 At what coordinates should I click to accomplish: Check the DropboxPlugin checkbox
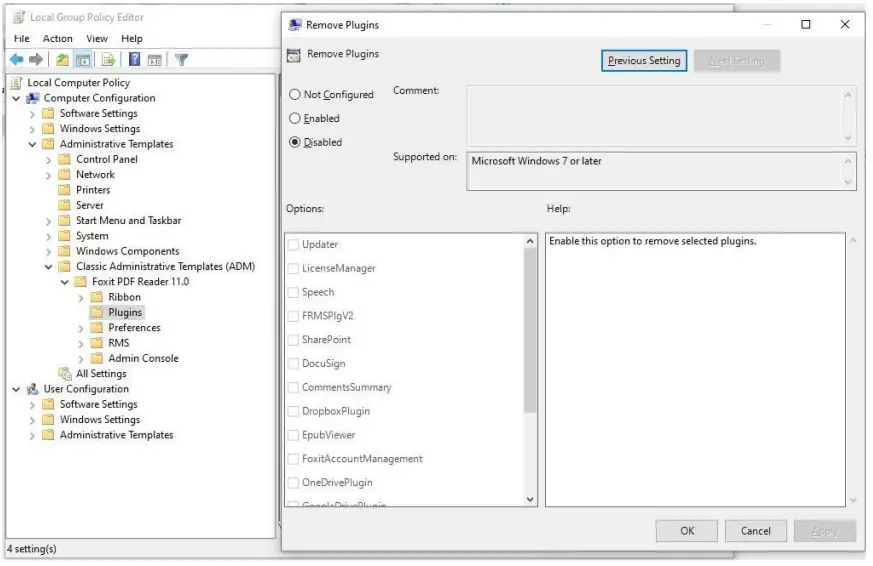click(x=293, y=412)
